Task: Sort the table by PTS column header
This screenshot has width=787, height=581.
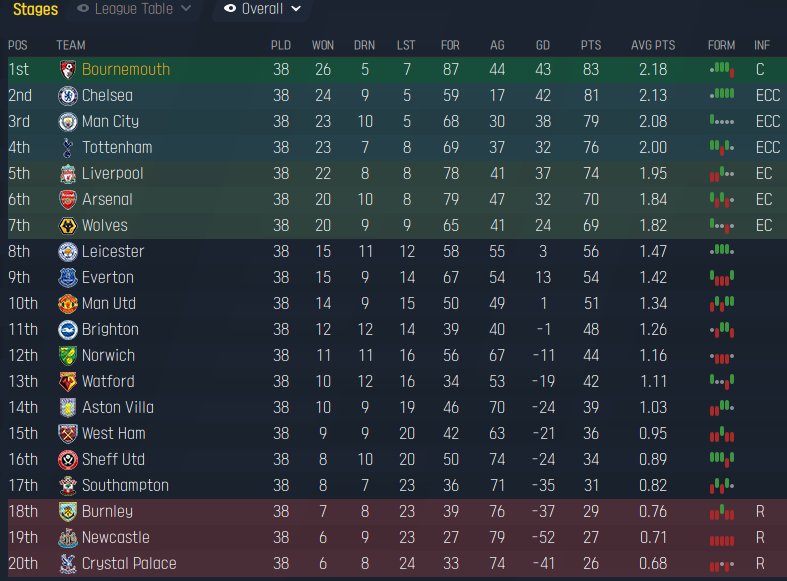Action: tap(591, 45)
